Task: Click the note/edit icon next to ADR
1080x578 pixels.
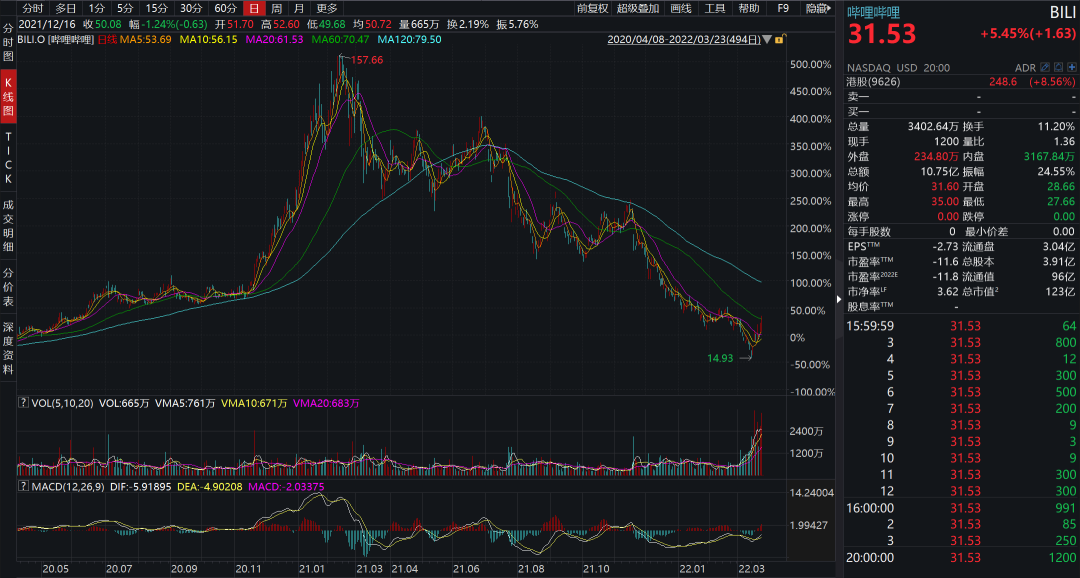Action: coord(1045,68)
